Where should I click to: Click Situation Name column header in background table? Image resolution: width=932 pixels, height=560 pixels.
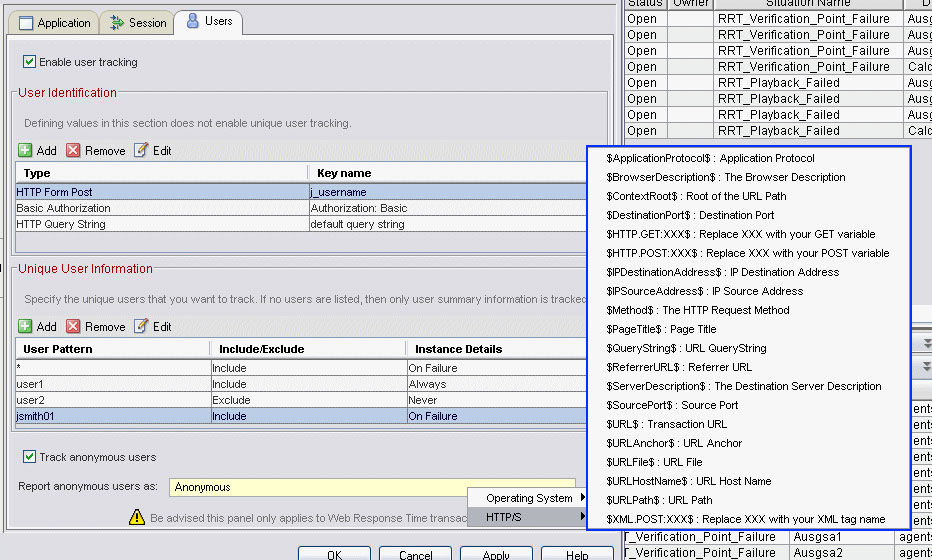pos(808,4)
